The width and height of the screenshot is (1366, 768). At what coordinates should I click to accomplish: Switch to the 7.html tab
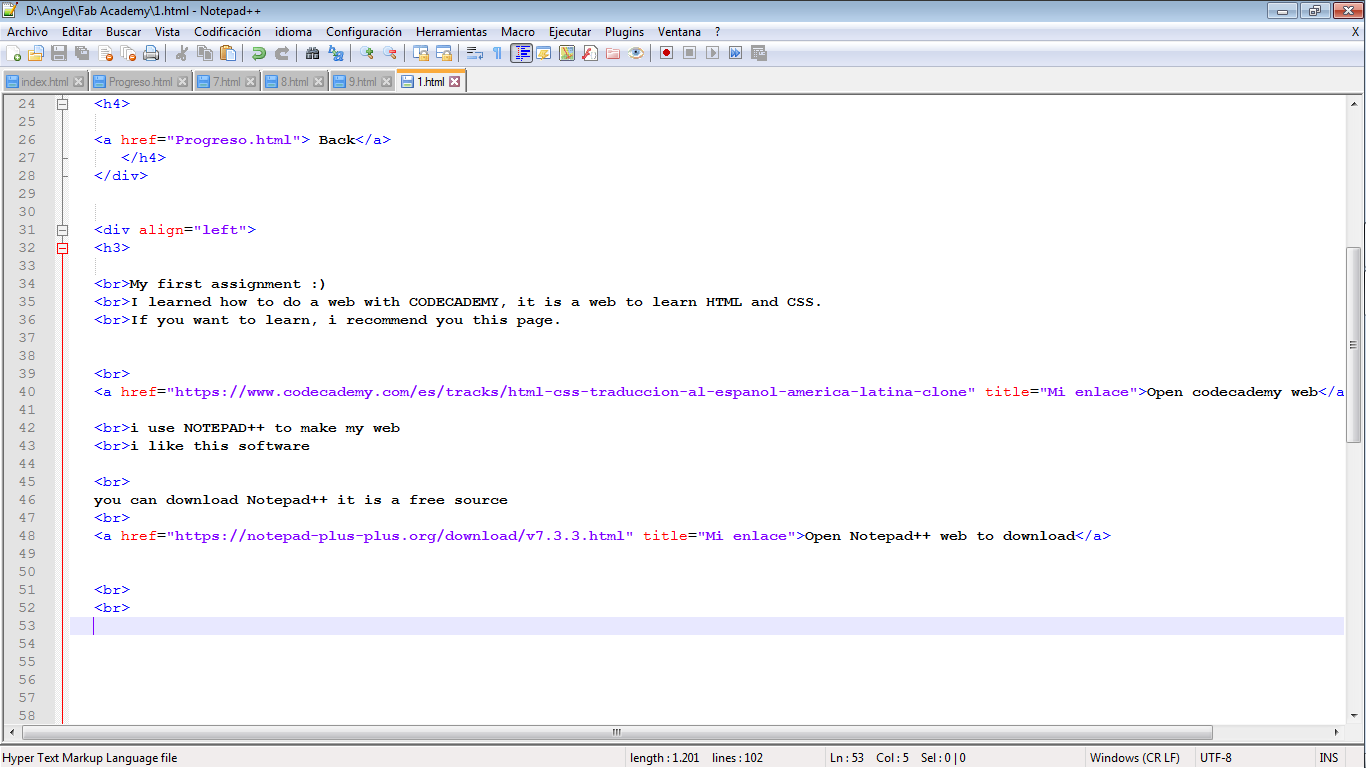(x=226, y=82)
